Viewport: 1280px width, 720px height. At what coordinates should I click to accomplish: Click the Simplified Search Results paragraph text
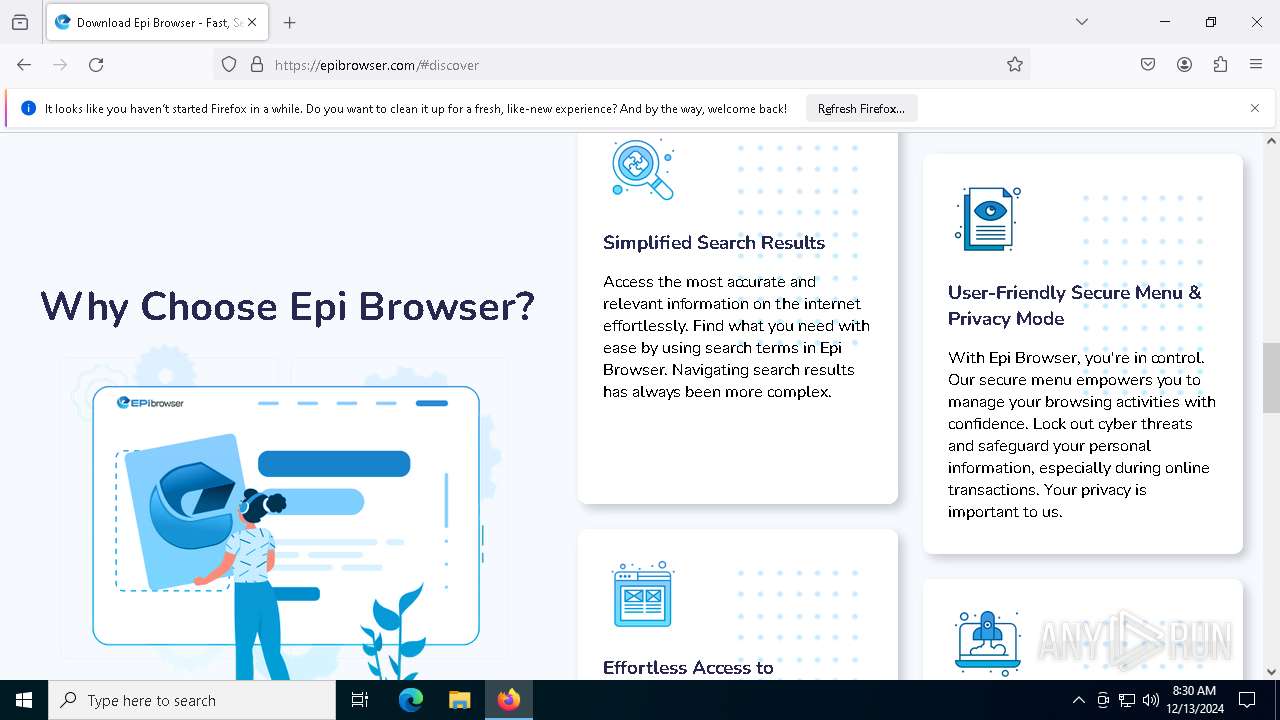click(x=737, y=336)
